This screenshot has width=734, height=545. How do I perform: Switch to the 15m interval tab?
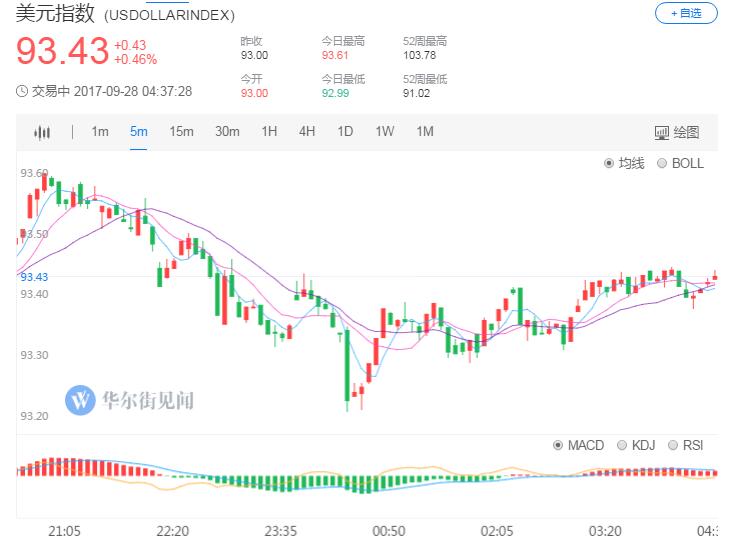[x=181, y=132]
